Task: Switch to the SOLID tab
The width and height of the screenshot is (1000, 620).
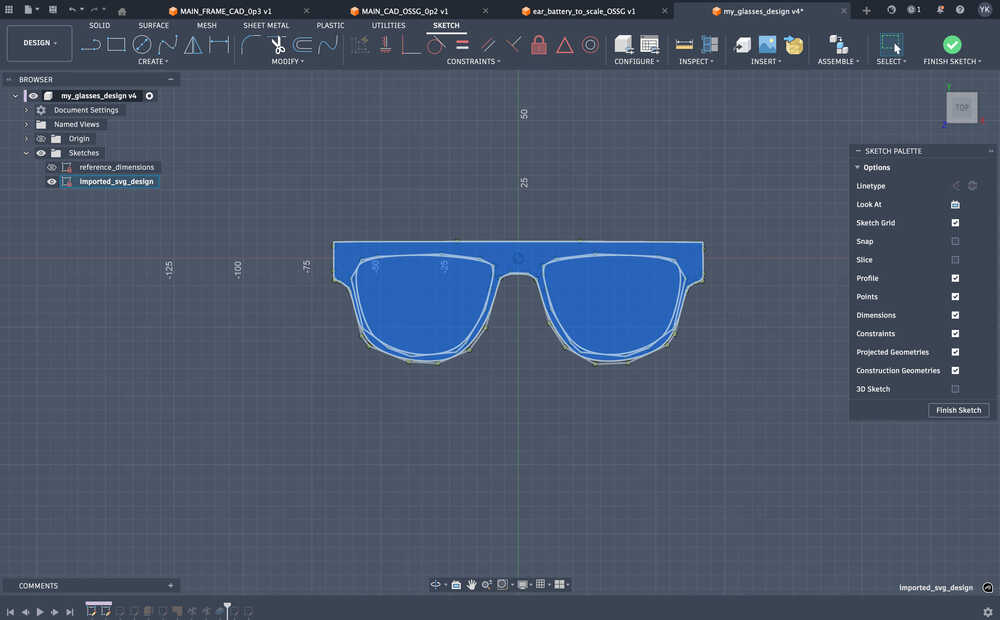Action: coord(99,25)
